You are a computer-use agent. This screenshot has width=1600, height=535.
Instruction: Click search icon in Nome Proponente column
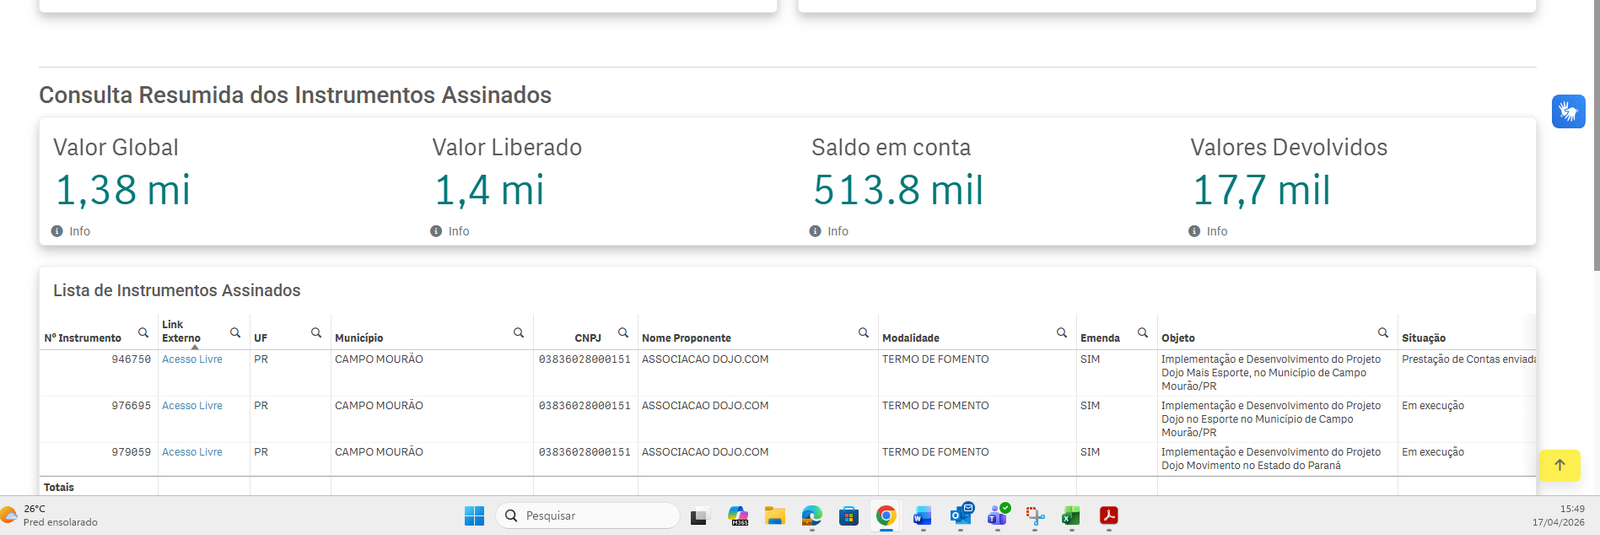[863, 333]
